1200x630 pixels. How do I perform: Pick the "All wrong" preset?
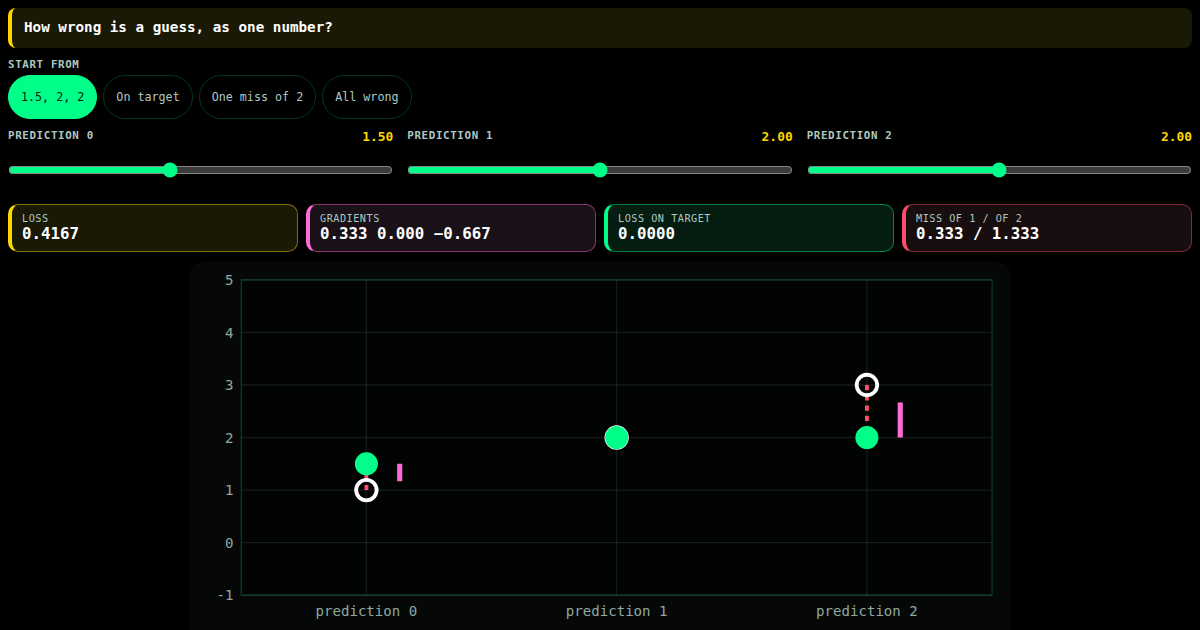(367, 97)
